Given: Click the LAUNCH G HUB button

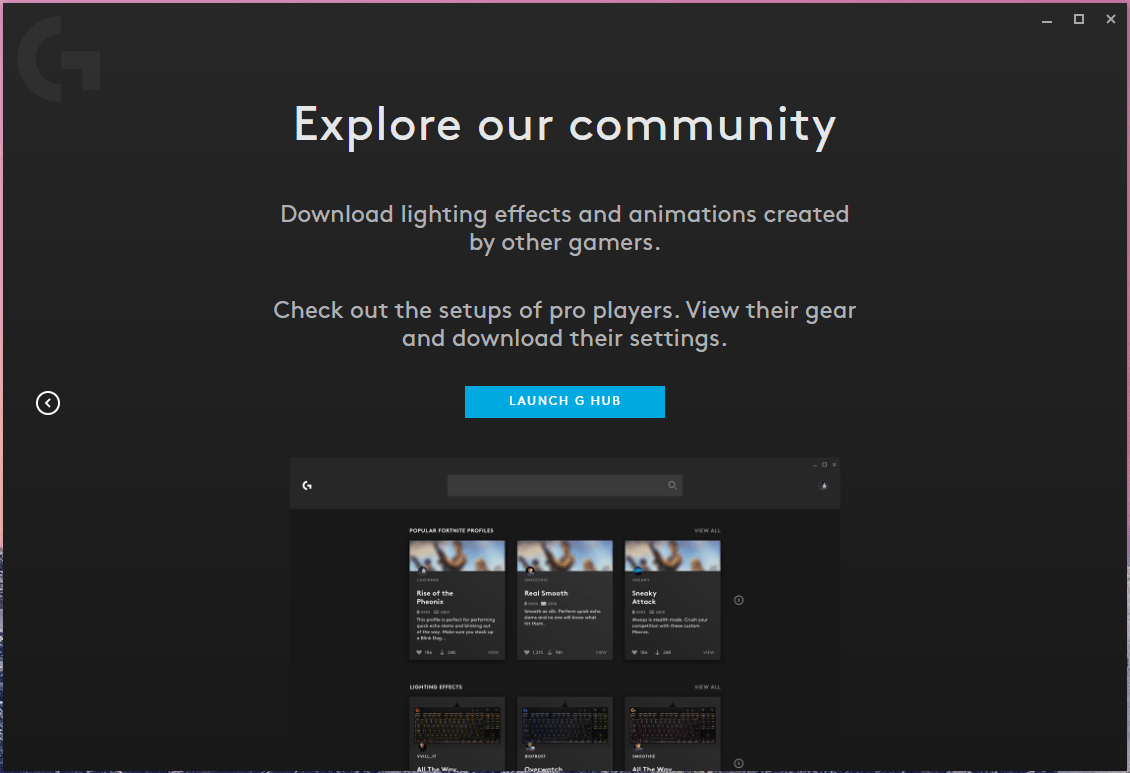Looking at the screenshot, I should (564, 401).
